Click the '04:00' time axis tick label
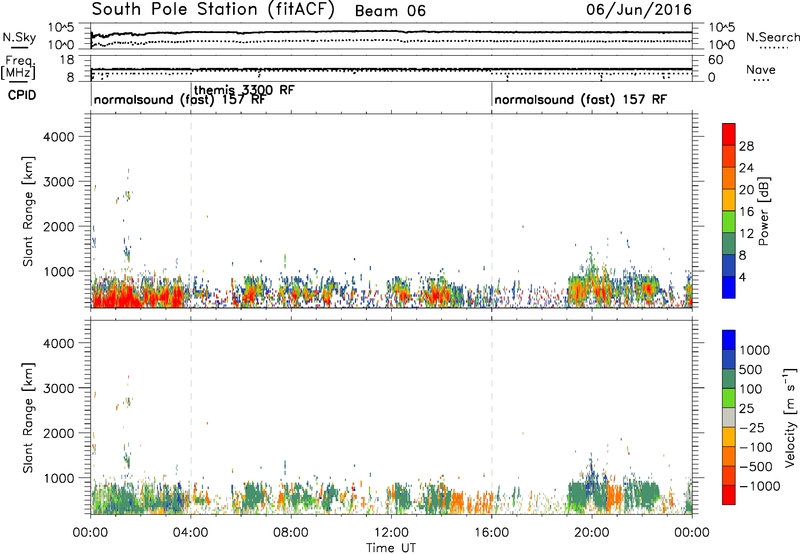This screenshot has width=800, height=554. (x=191, y=533)
